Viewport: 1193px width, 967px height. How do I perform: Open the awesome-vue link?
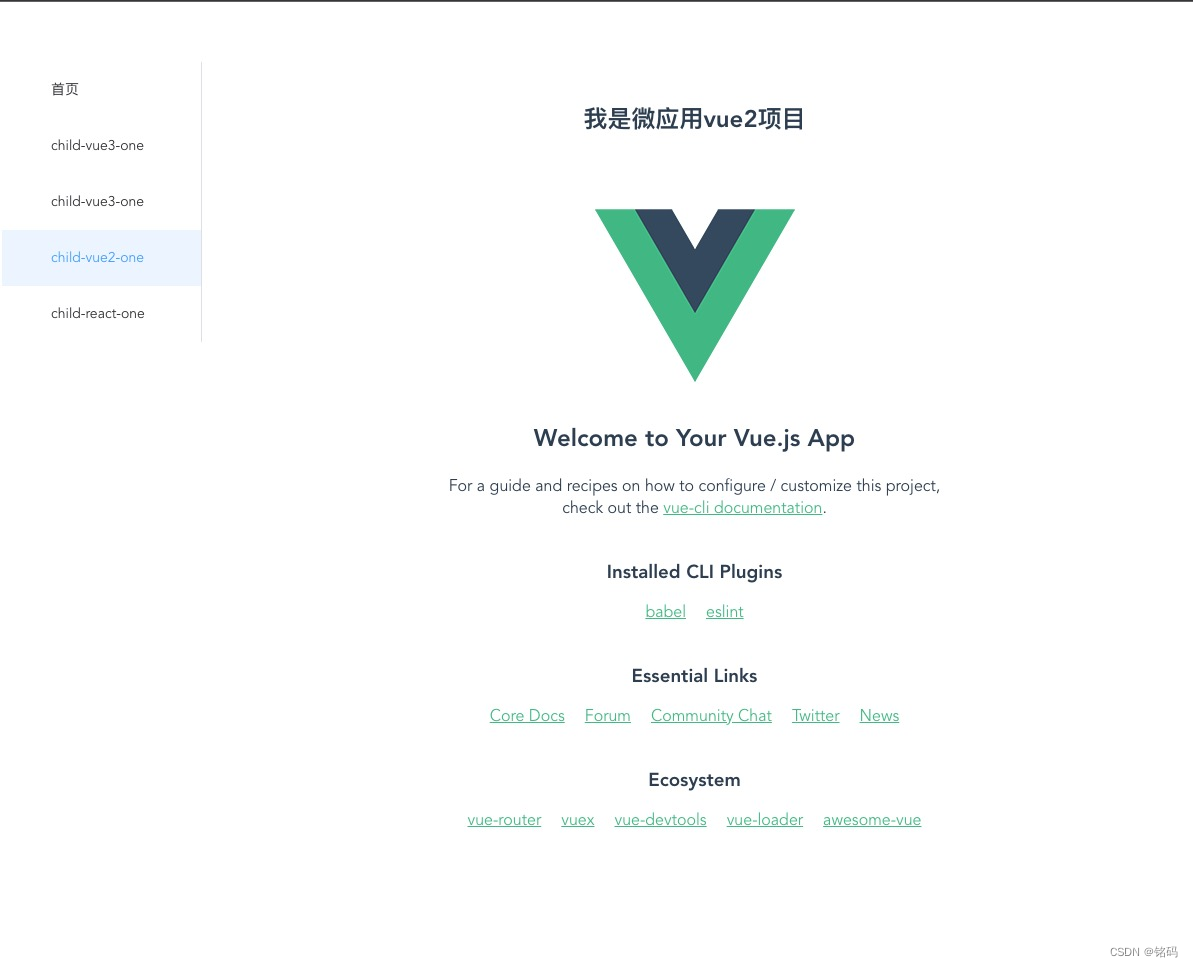click(x=872, y=820)
